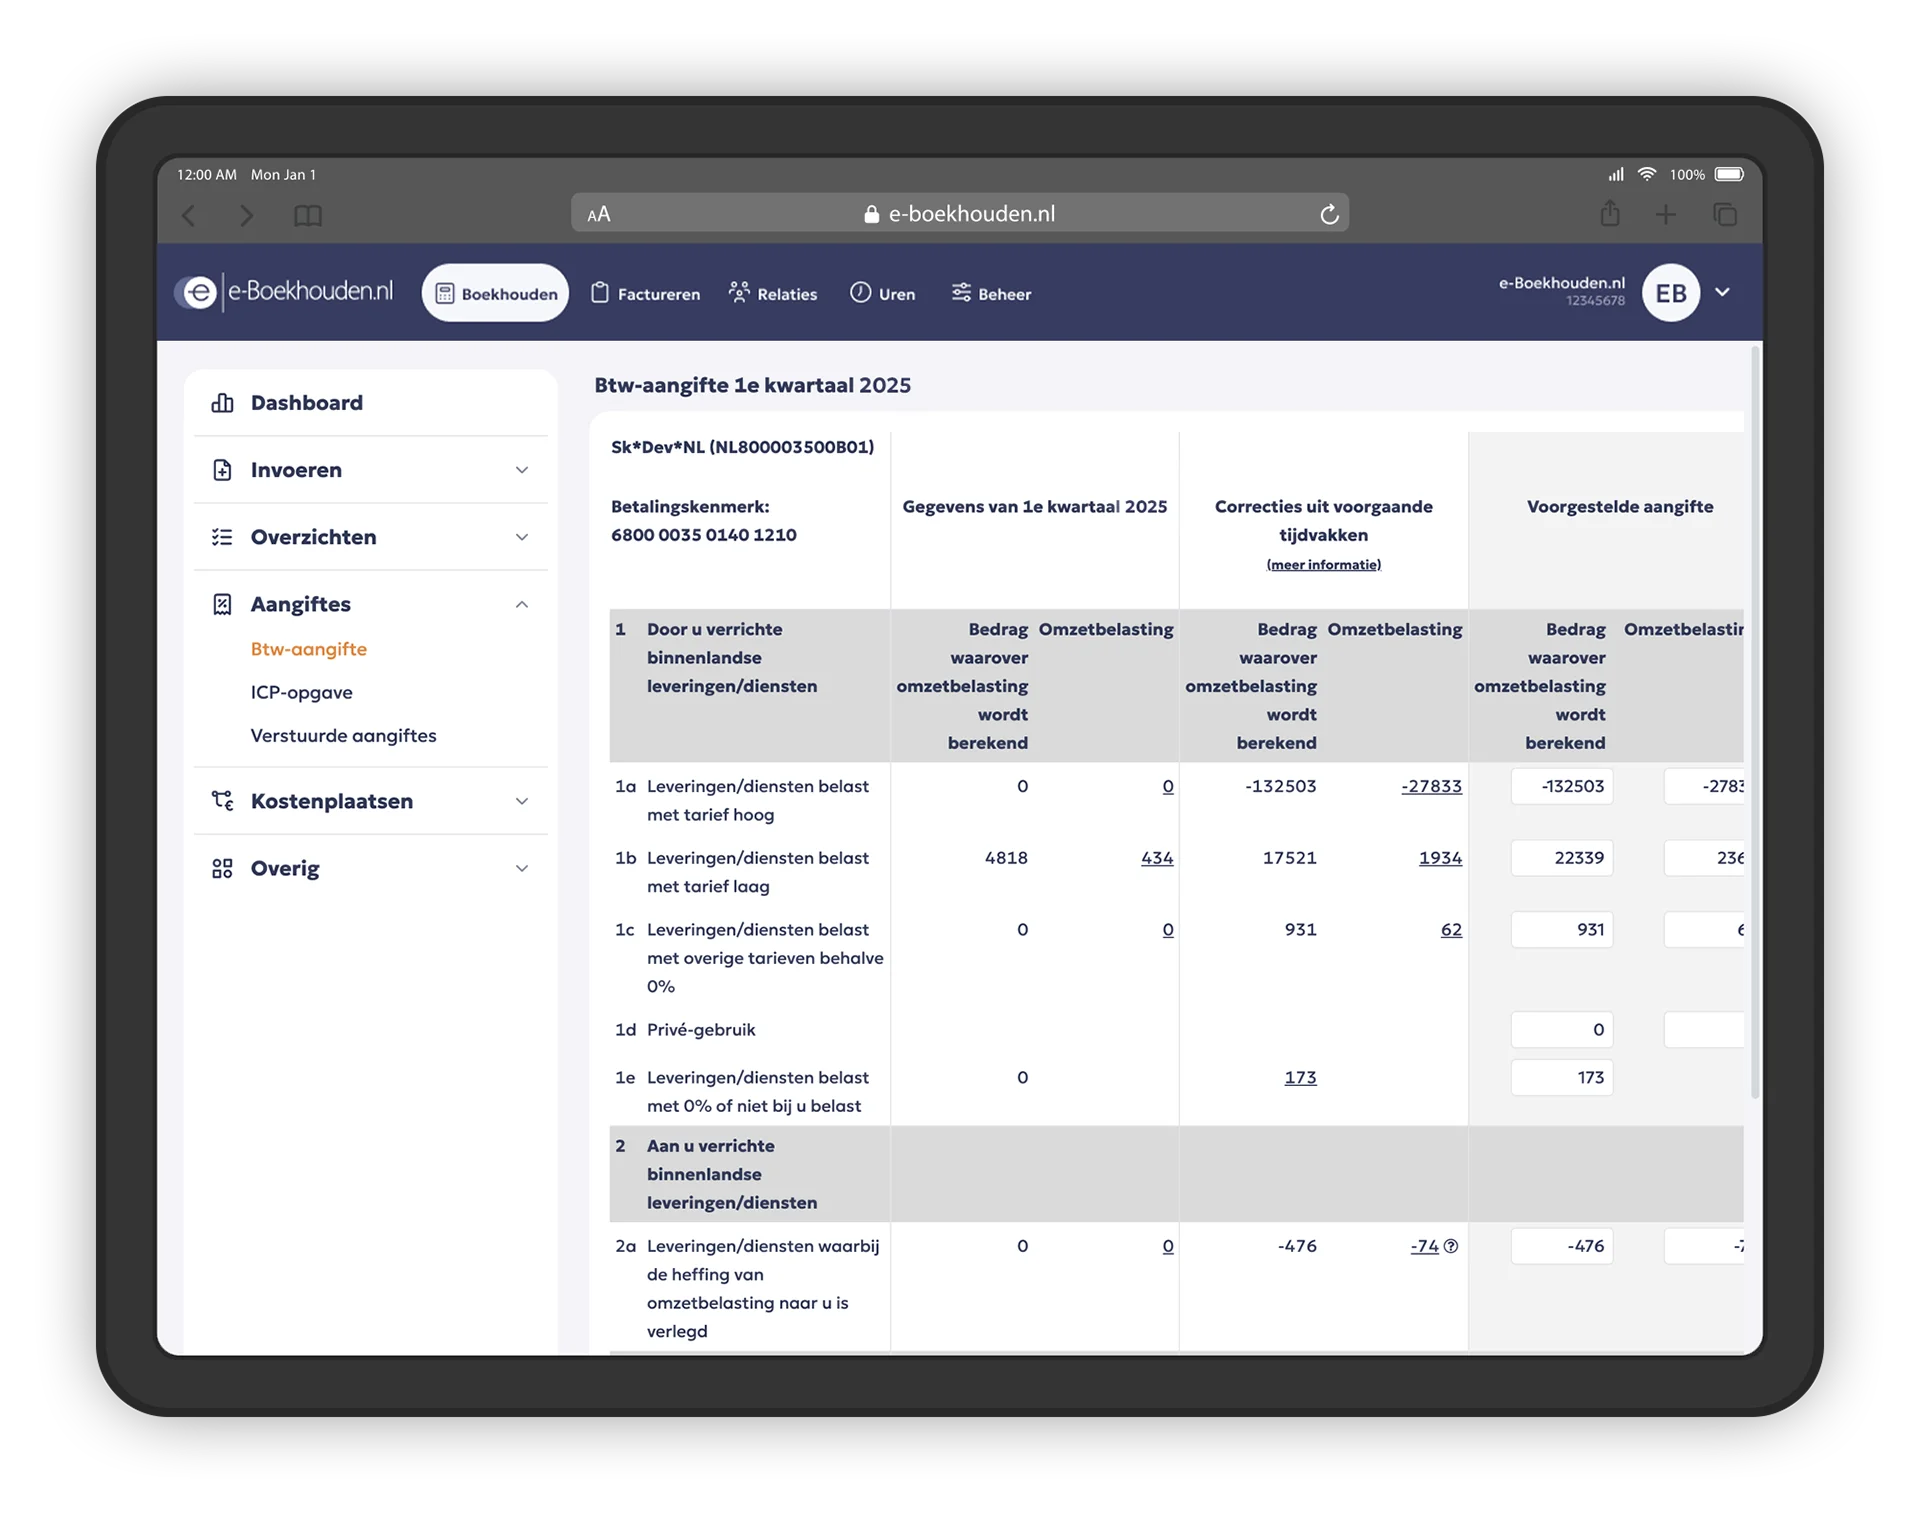
Task: Open the Safari tabs overview icon
Action: click(x=1724, y=215)
